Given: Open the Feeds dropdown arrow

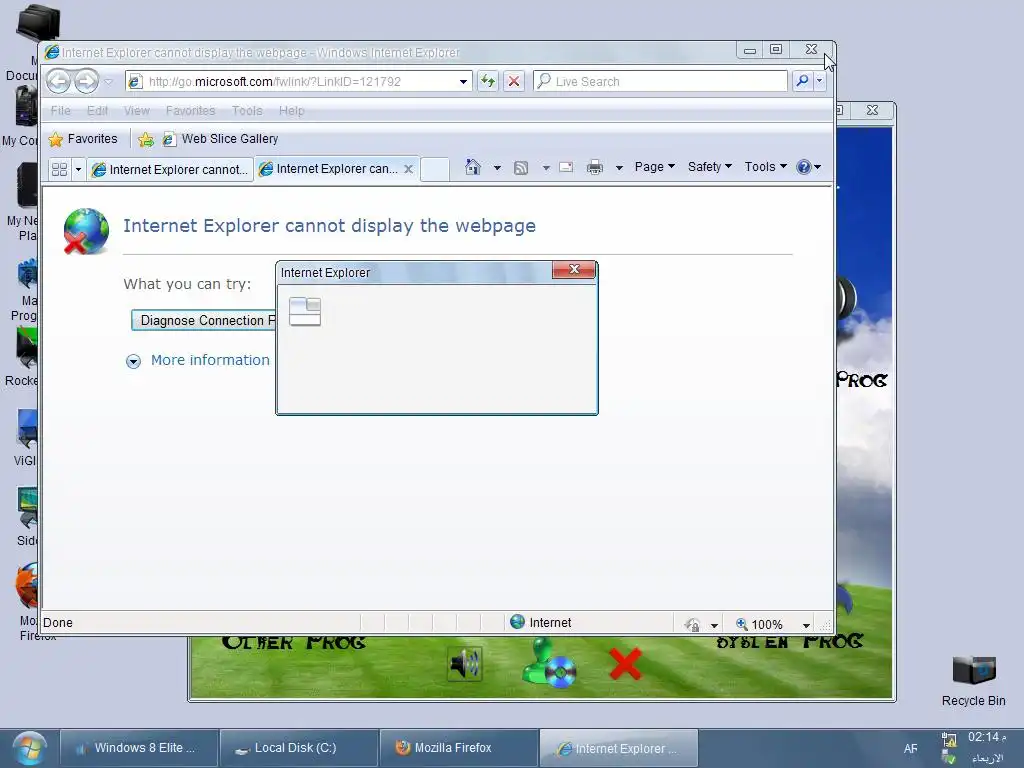Looking at the screenshot, I should click(x=546, y=168).
